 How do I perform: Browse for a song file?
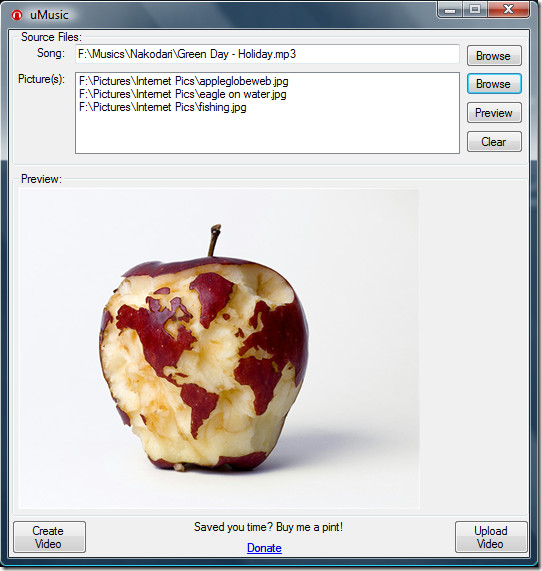[x=494, y=56]
